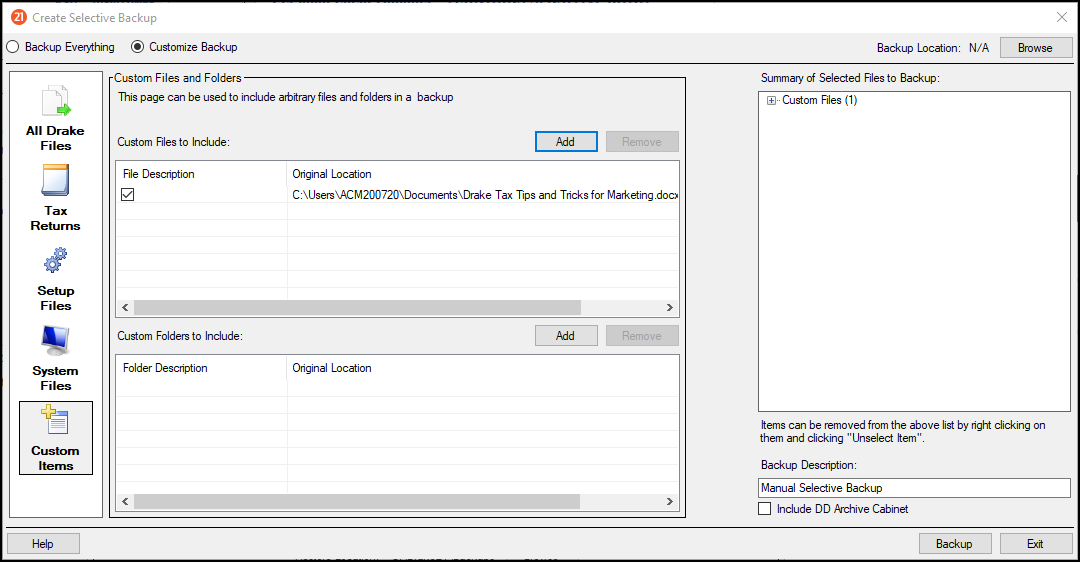The height and width of the screenshot is (562, 1080).
Task: Click files list Original Location column header
Action: [x=483, y=174]
